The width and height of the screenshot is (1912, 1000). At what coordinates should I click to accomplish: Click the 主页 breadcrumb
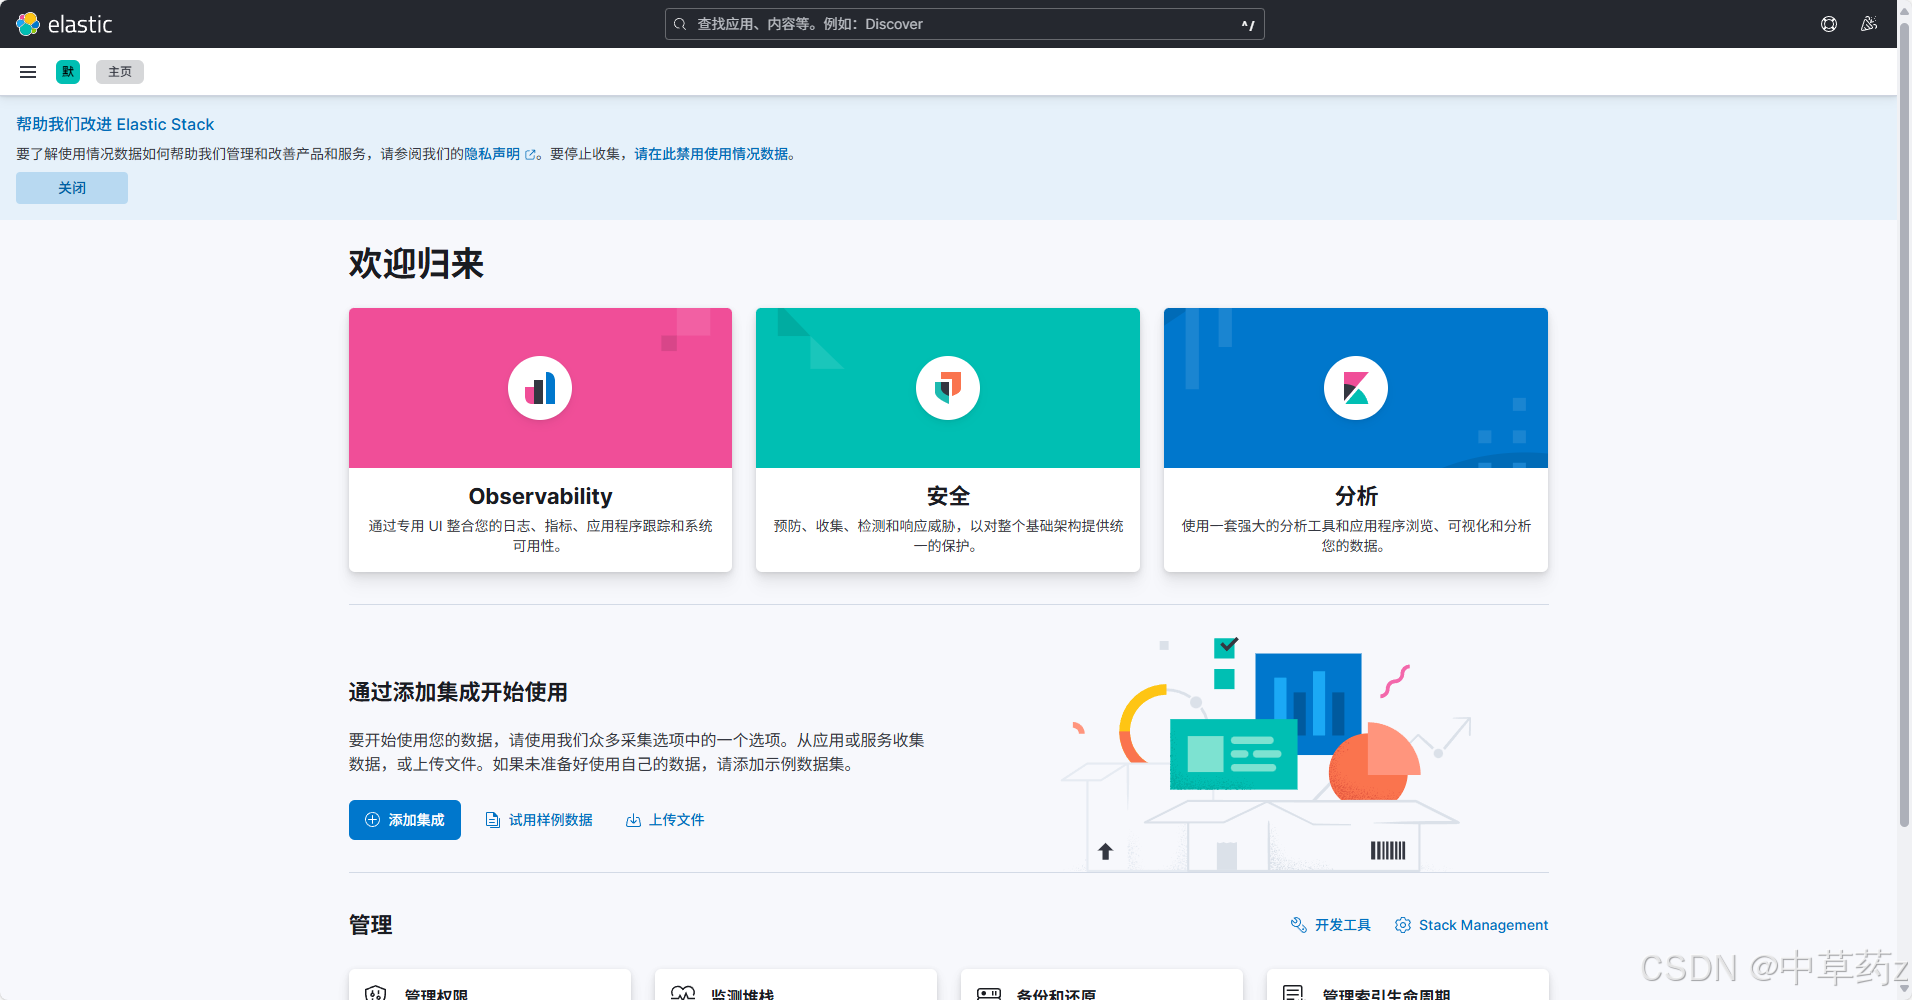pos(120,72)
